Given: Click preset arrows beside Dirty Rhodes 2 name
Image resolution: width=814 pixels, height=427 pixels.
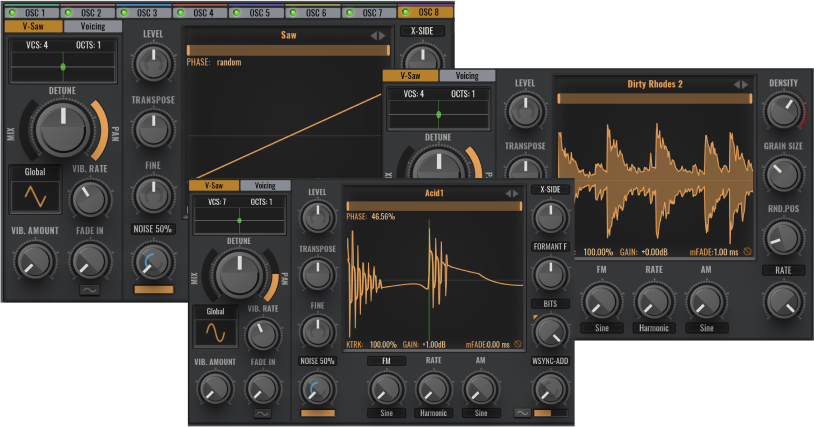Looking at the screenshot, I should (741, 85).
